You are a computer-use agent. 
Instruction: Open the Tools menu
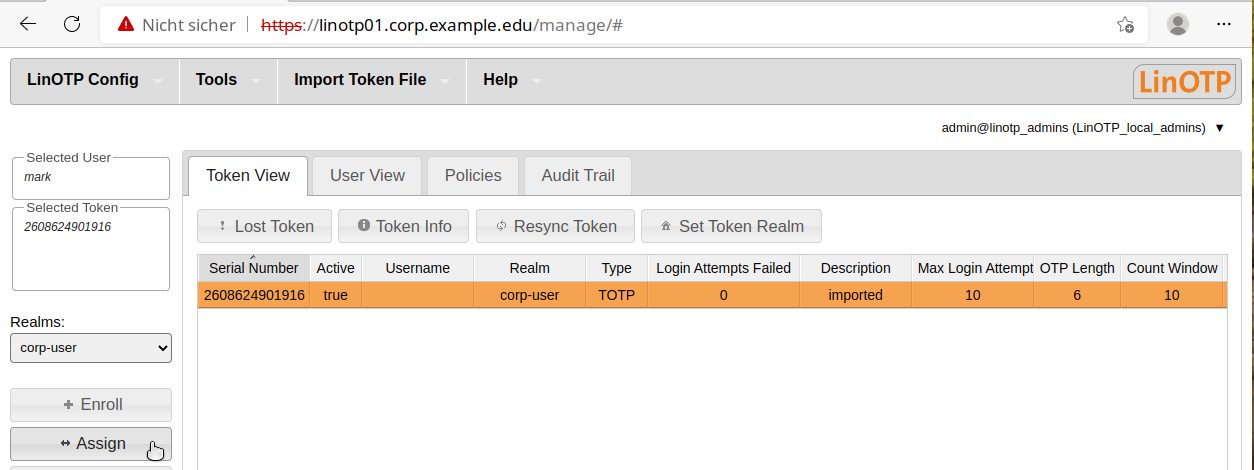227,80
